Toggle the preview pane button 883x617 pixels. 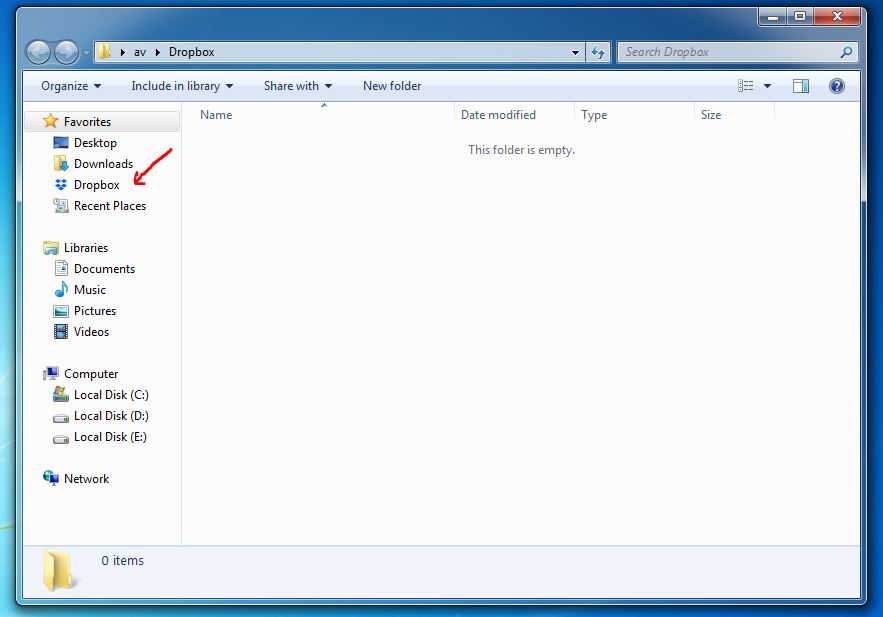coord(801,86)
